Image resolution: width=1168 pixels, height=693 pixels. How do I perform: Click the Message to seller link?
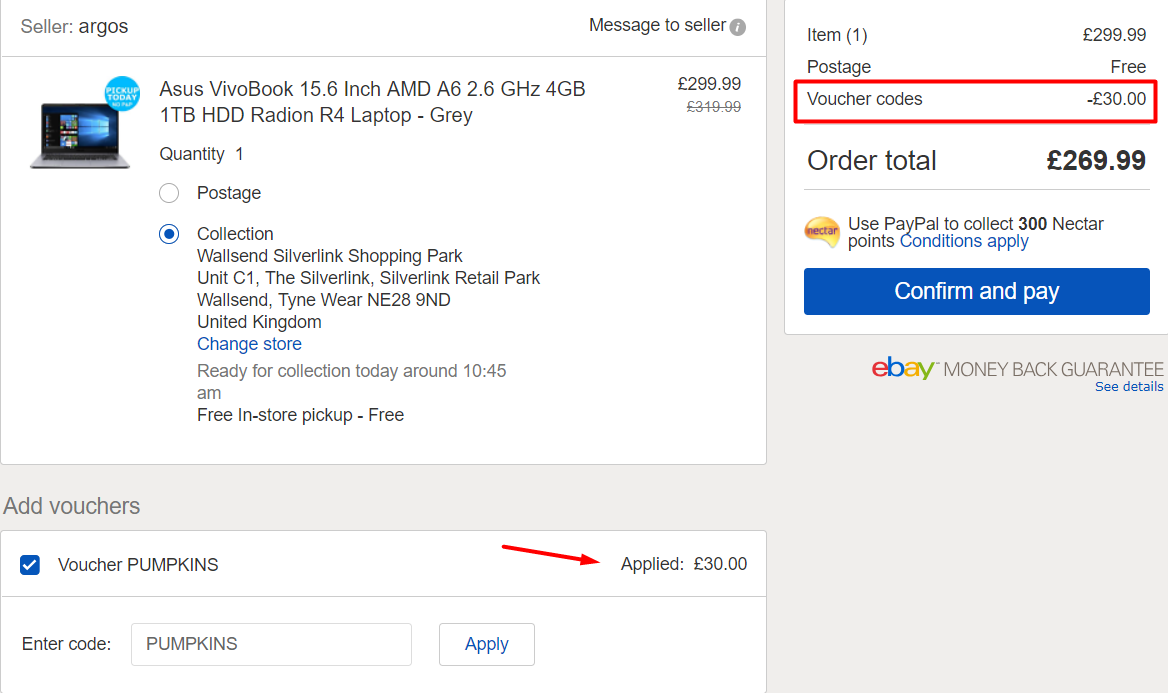click(657, 25)
